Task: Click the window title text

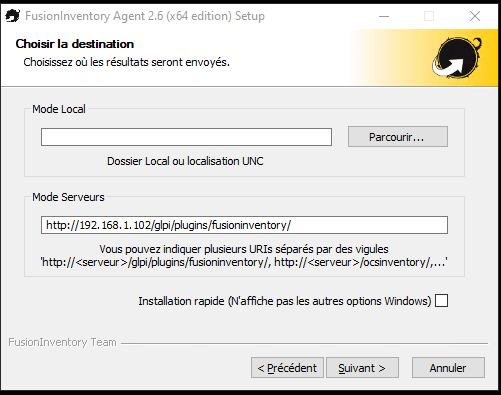Action: tap(145, 16)
